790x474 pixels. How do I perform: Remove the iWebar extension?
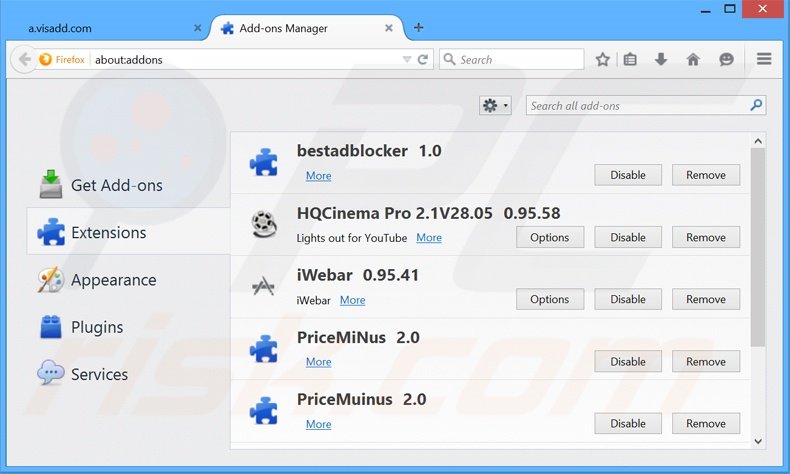coord(706,299)
